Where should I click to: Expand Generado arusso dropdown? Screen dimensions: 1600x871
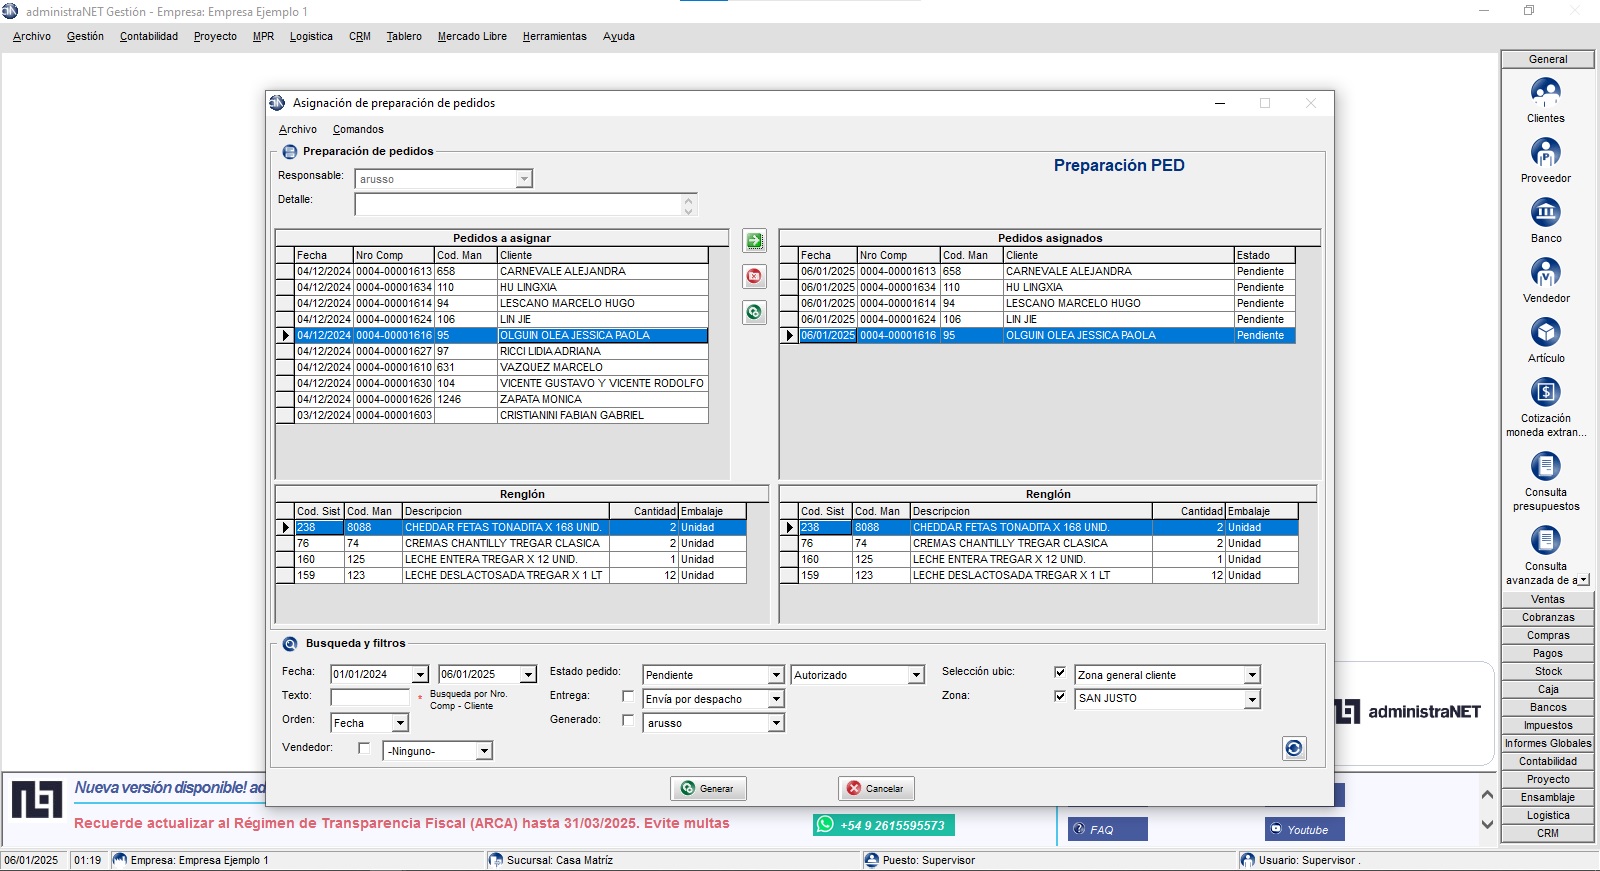coord(775,723)
